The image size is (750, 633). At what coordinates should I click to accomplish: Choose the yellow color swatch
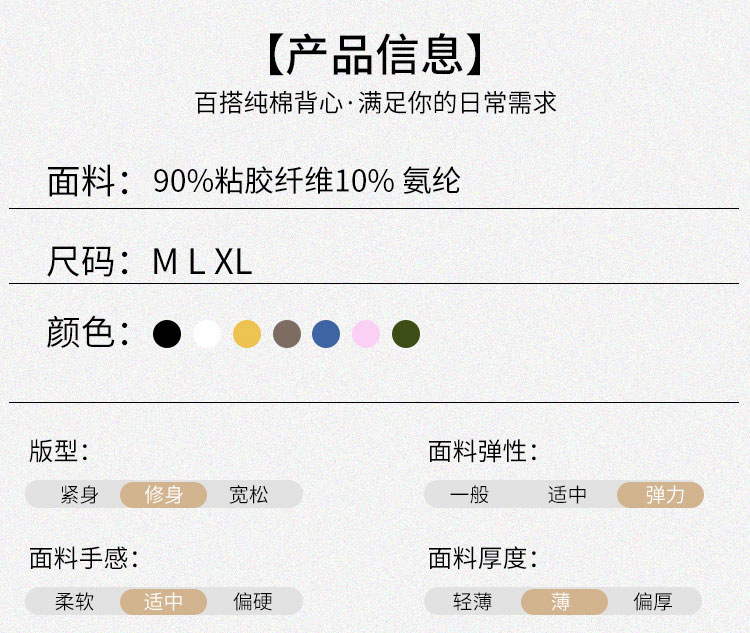(247, 333)
